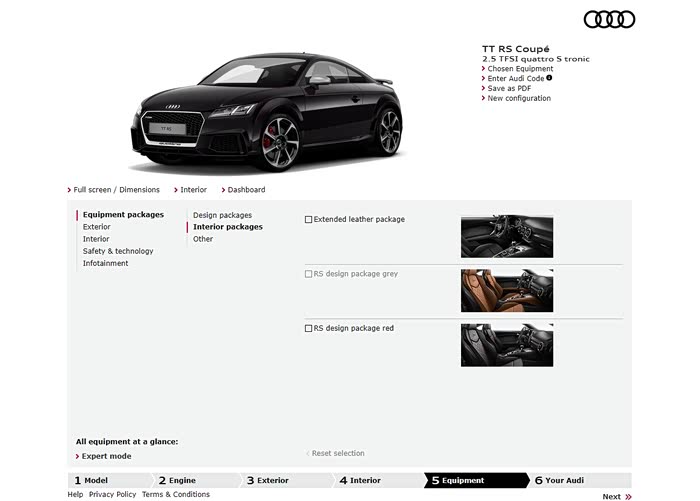Open the RS design package grey thumbnail

click(507, 291)
